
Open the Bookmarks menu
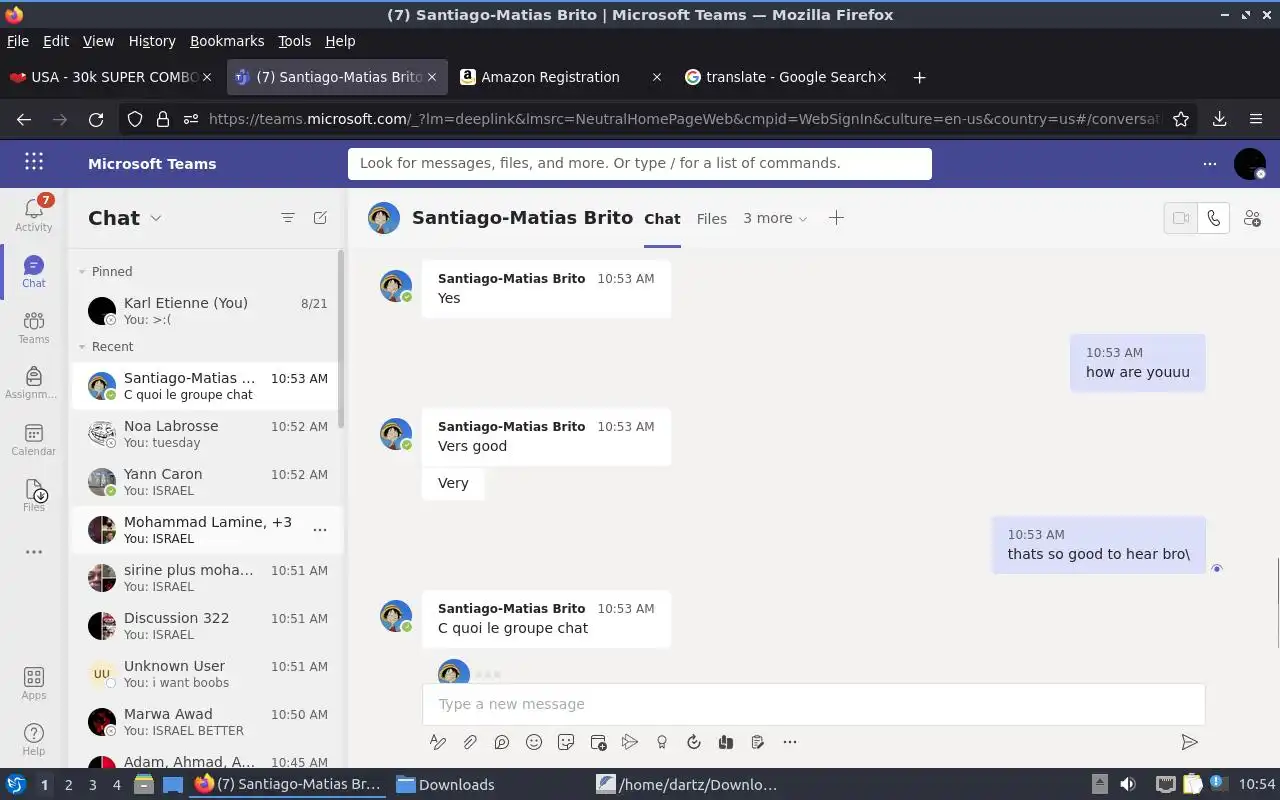(x=227, y=41)
